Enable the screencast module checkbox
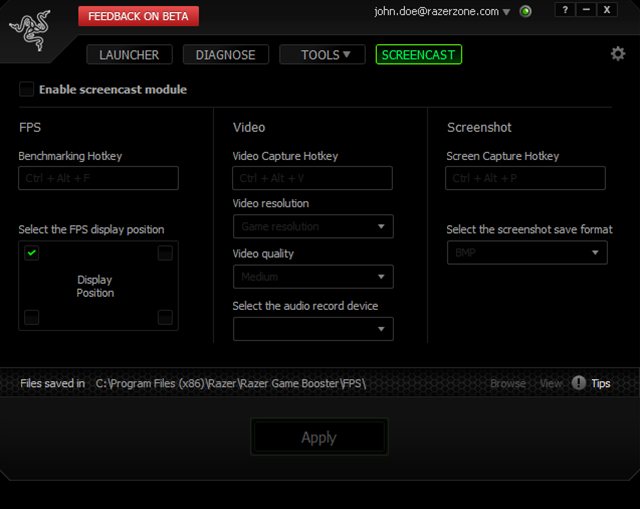This screenshot has width=640, height=509. (26, 90)
